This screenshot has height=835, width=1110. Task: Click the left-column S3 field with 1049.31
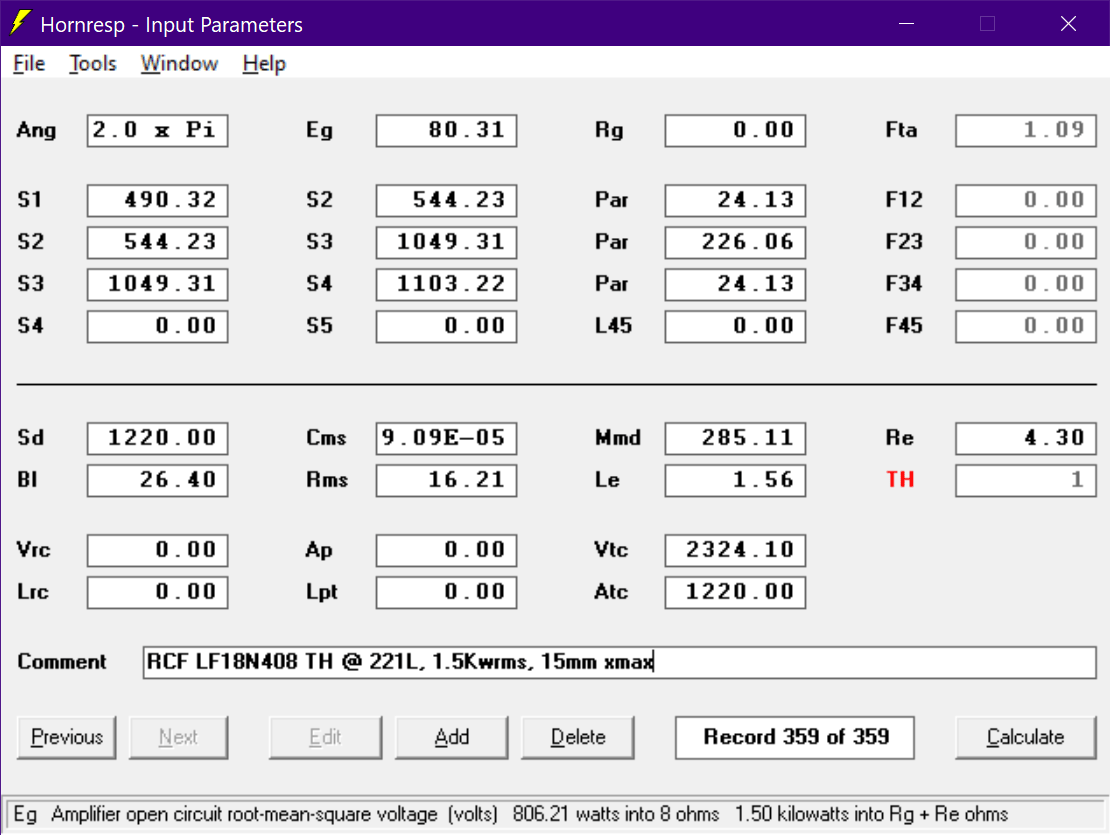(158, 284)
